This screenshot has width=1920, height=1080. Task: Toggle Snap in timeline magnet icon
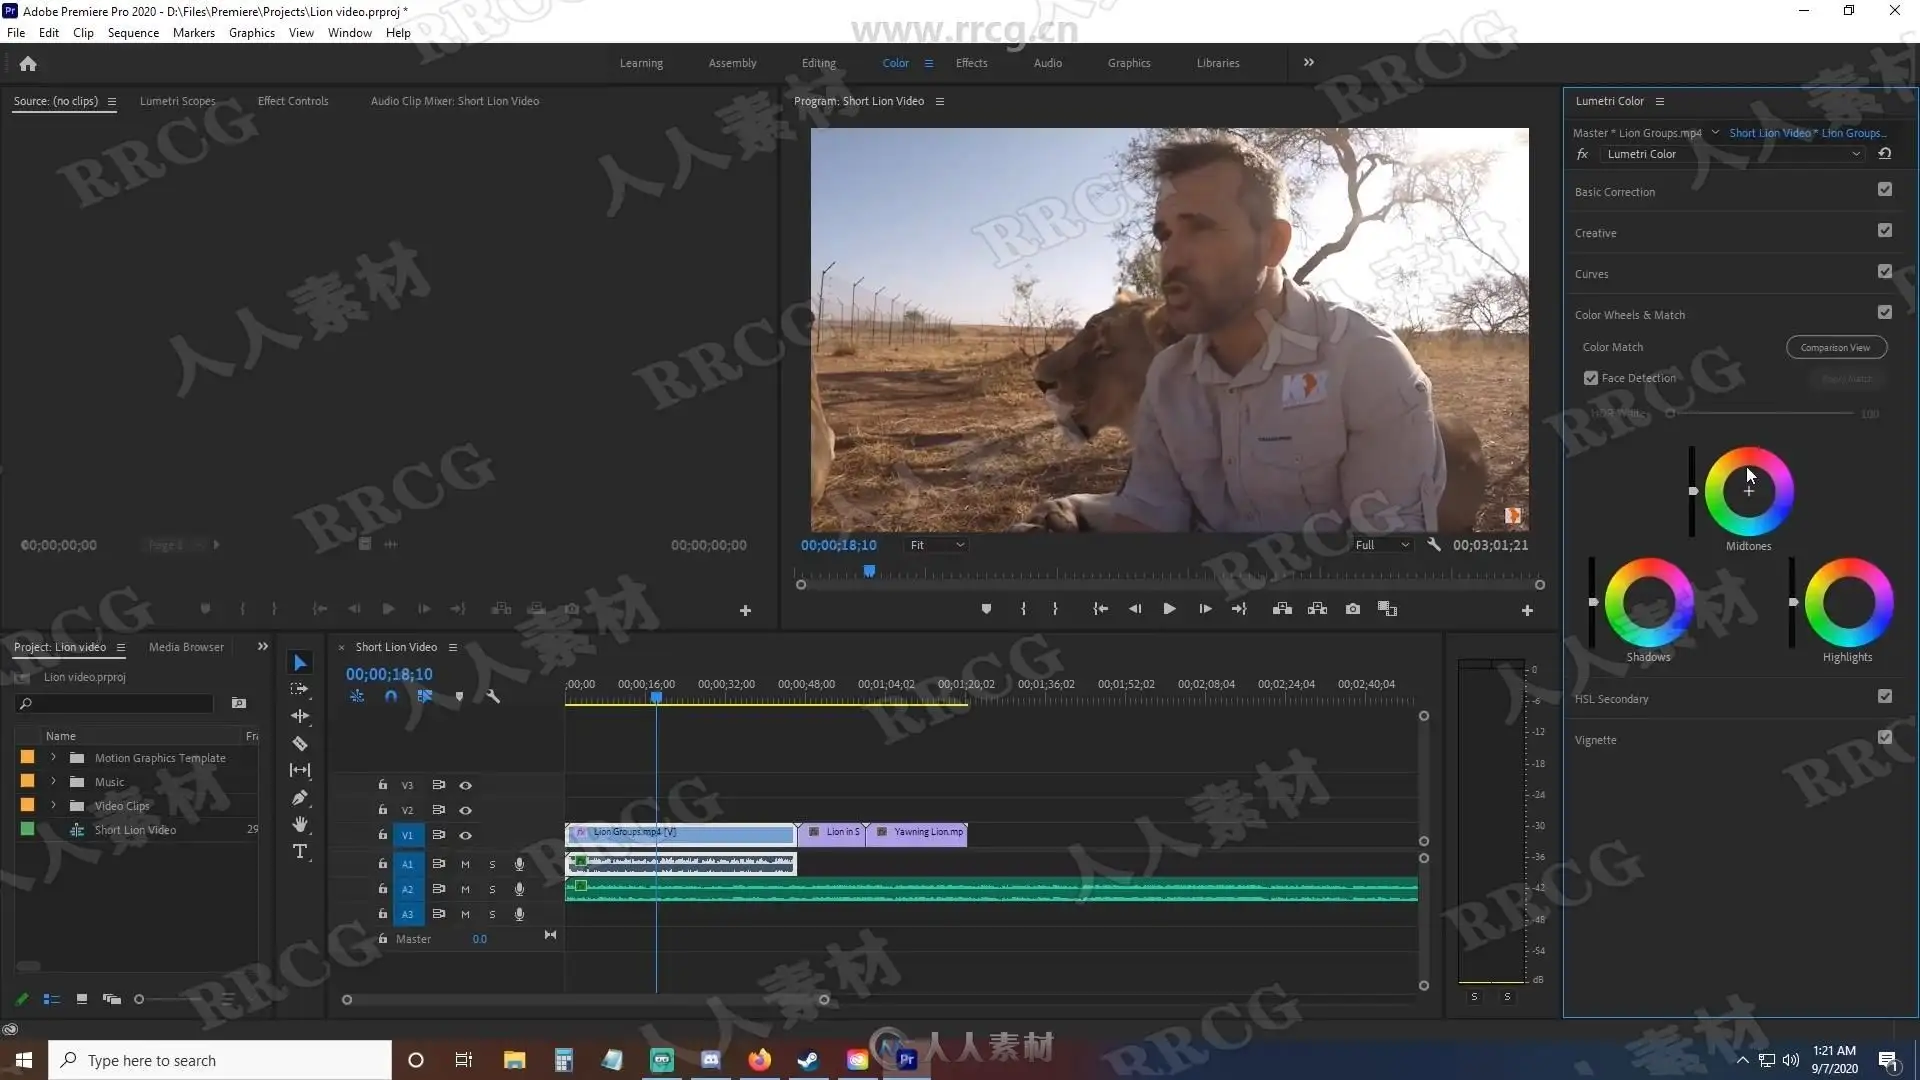(391, 697)
